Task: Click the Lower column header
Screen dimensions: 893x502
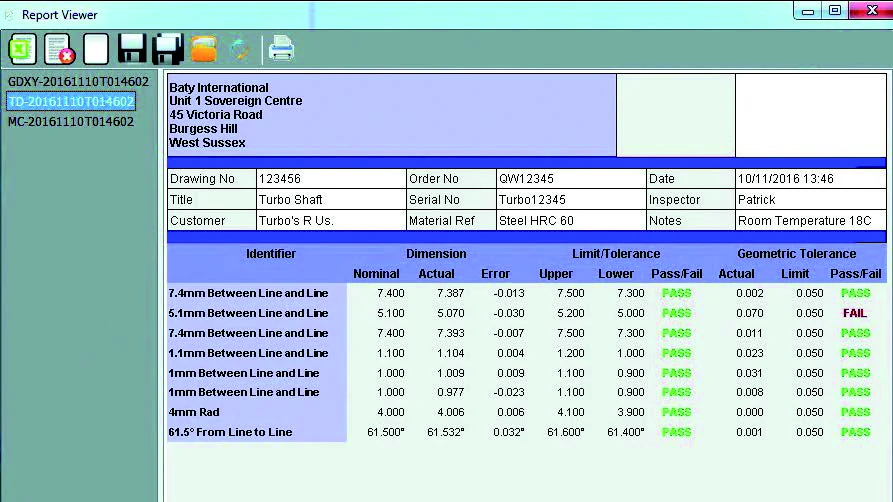Action: coord(616,274)
